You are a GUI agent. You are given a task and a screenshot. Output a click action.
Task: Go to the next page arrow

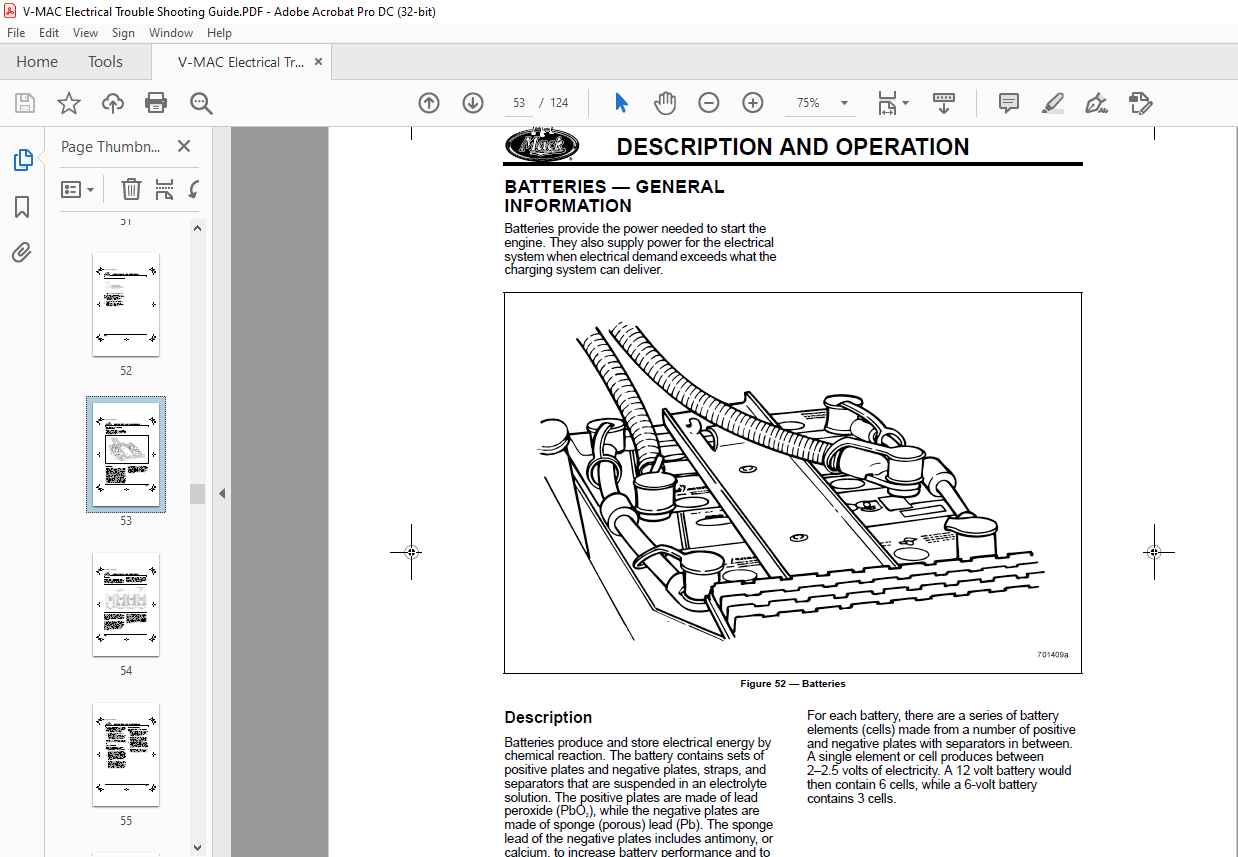click(x=473, y=103)
